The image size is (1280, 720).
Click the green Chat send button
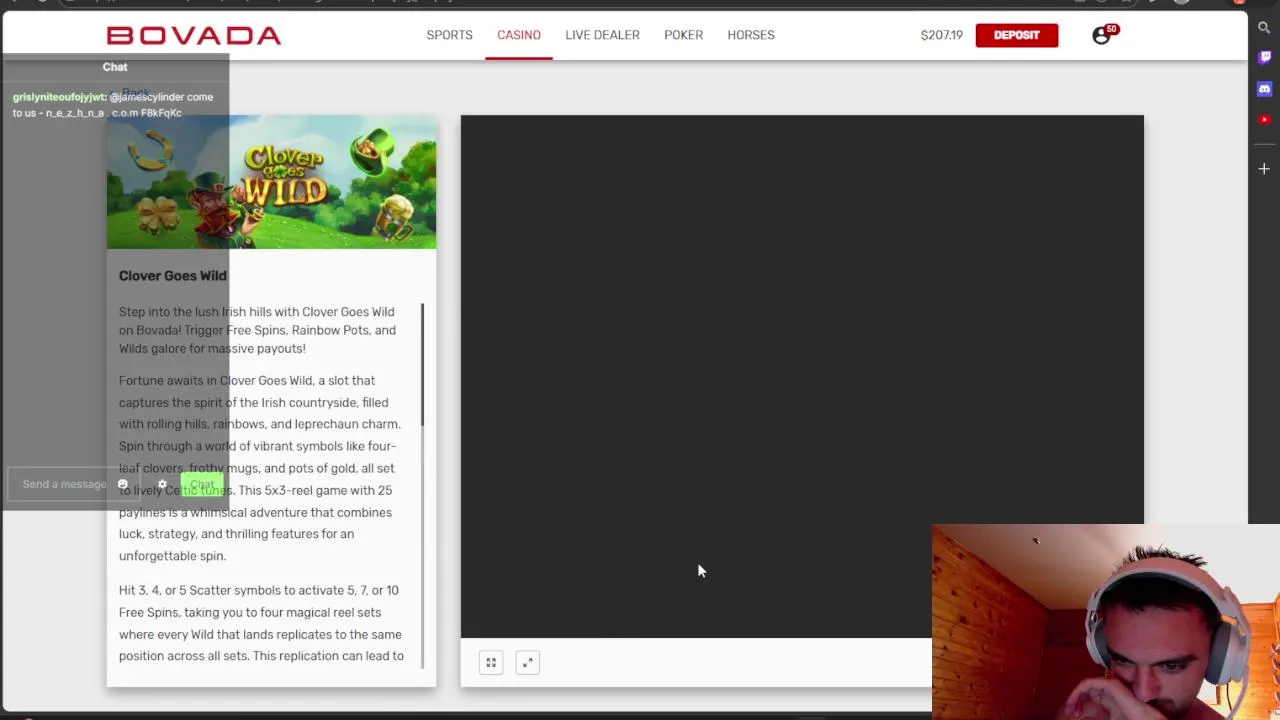tap(202, 485)
